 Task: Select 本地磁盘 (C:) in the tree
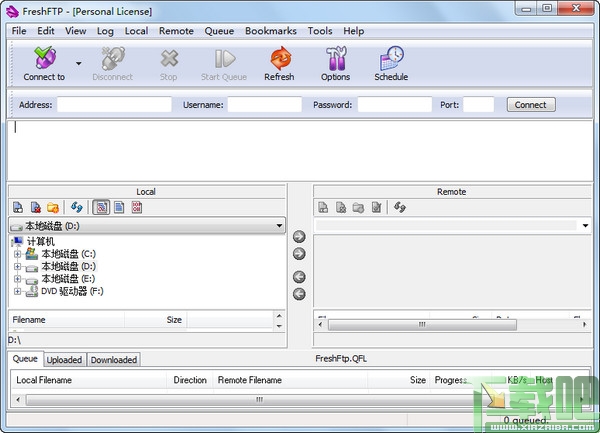pos(68,254)
